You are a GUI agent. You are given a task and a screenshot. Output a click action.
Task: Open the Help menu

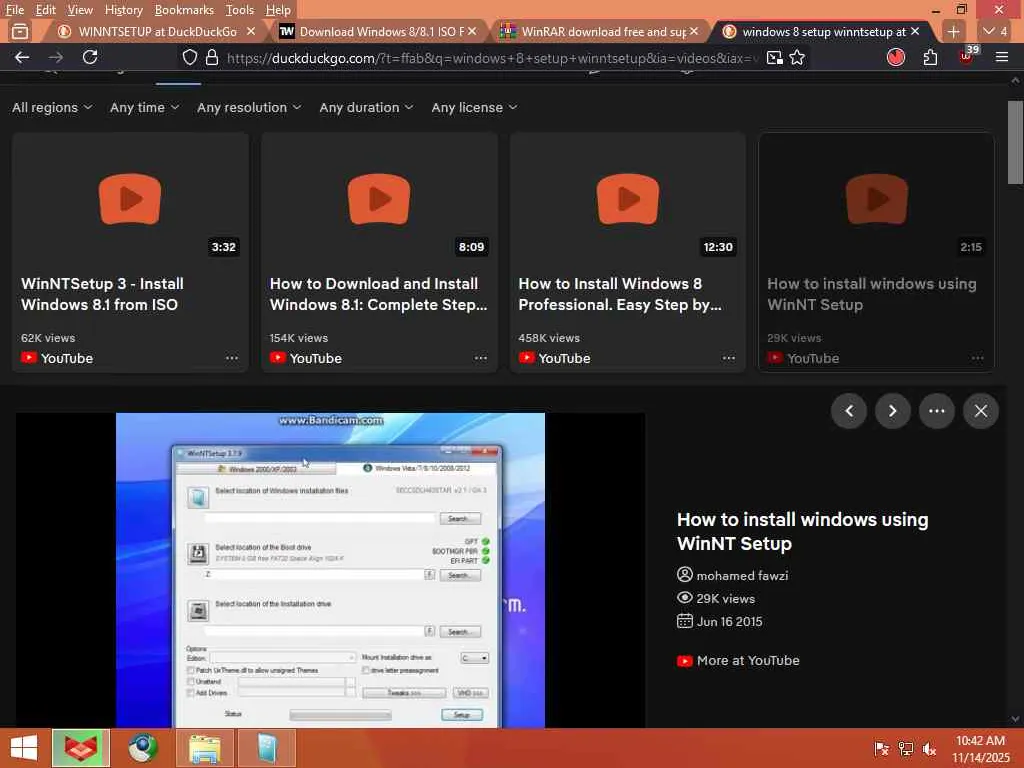pos(278,10)
